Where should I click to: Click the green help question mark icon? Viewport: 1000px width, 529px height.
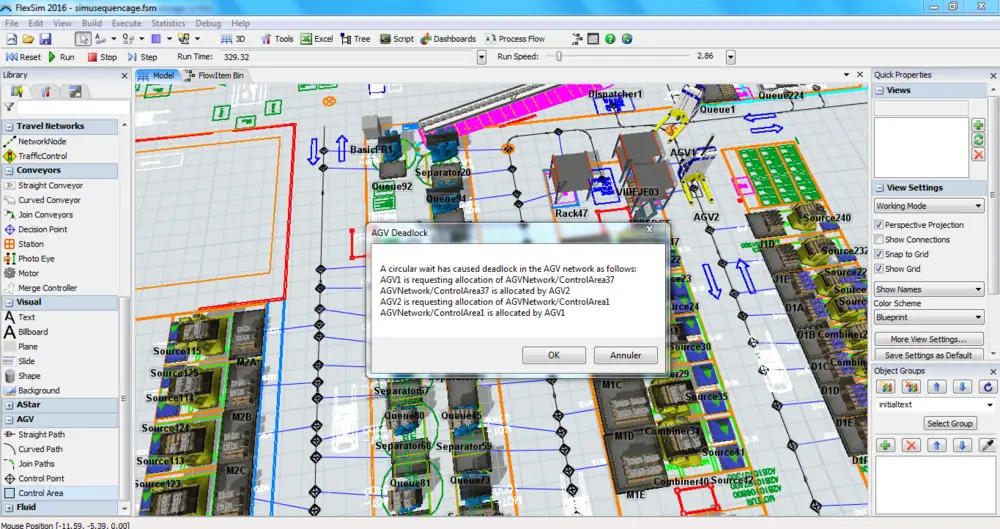(x=610, y=39)
